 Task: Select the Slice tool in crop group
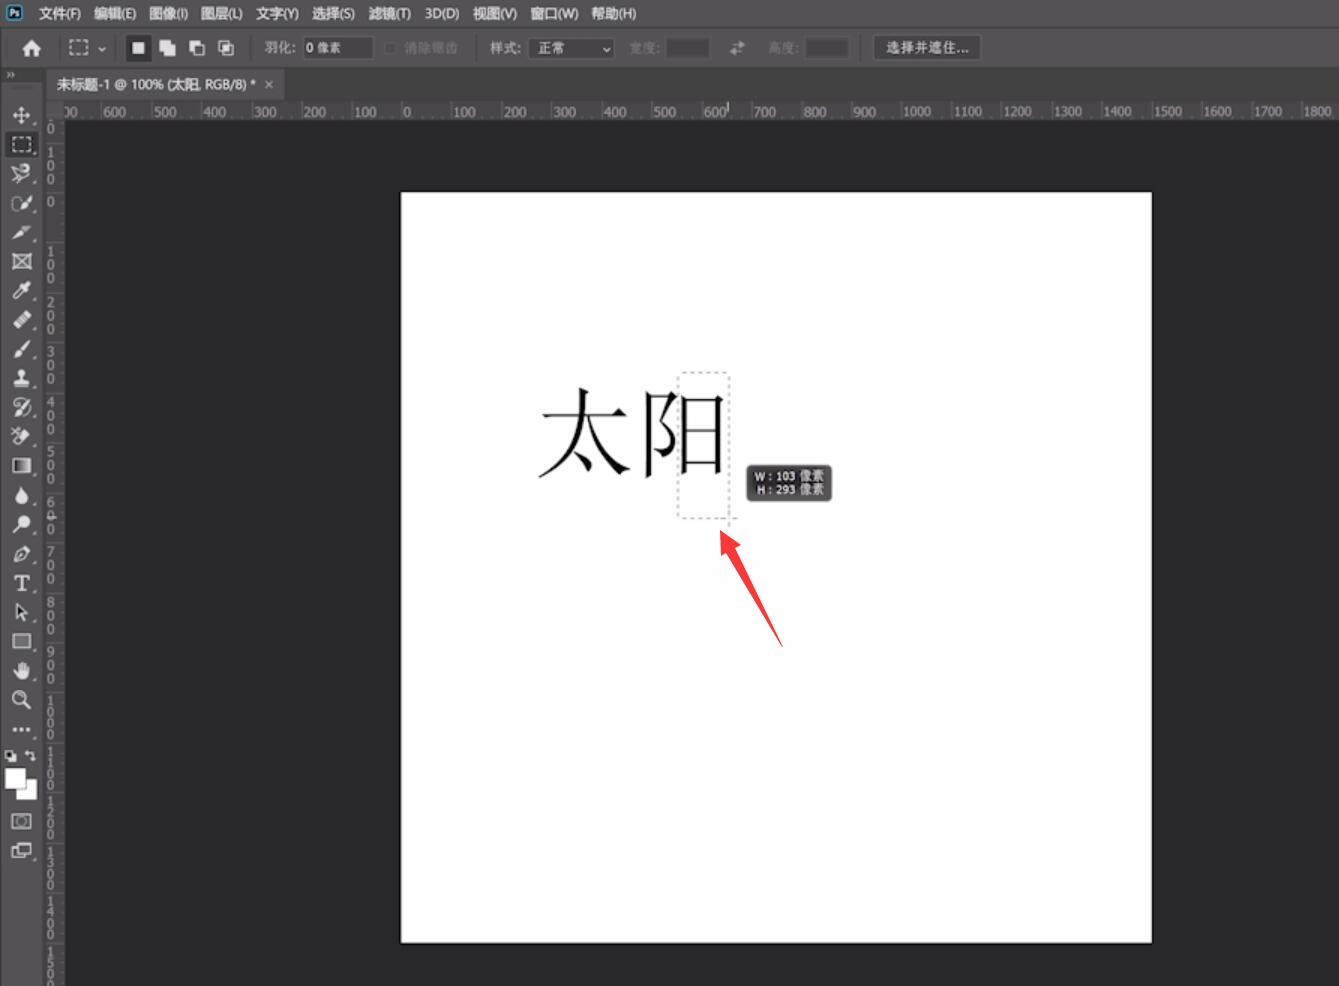pyautogui.click(x=21, y=232)
